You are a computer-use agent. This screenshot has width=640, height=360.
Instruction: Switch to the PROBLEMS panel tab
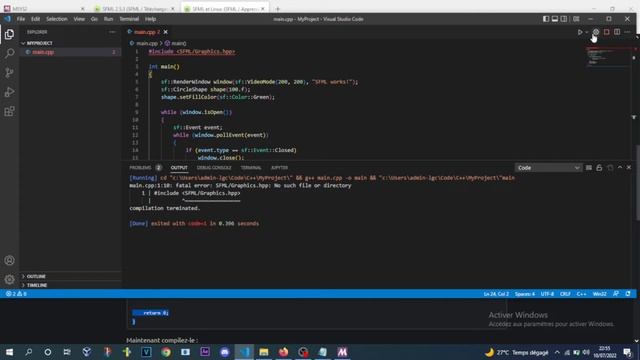(145, 168)
